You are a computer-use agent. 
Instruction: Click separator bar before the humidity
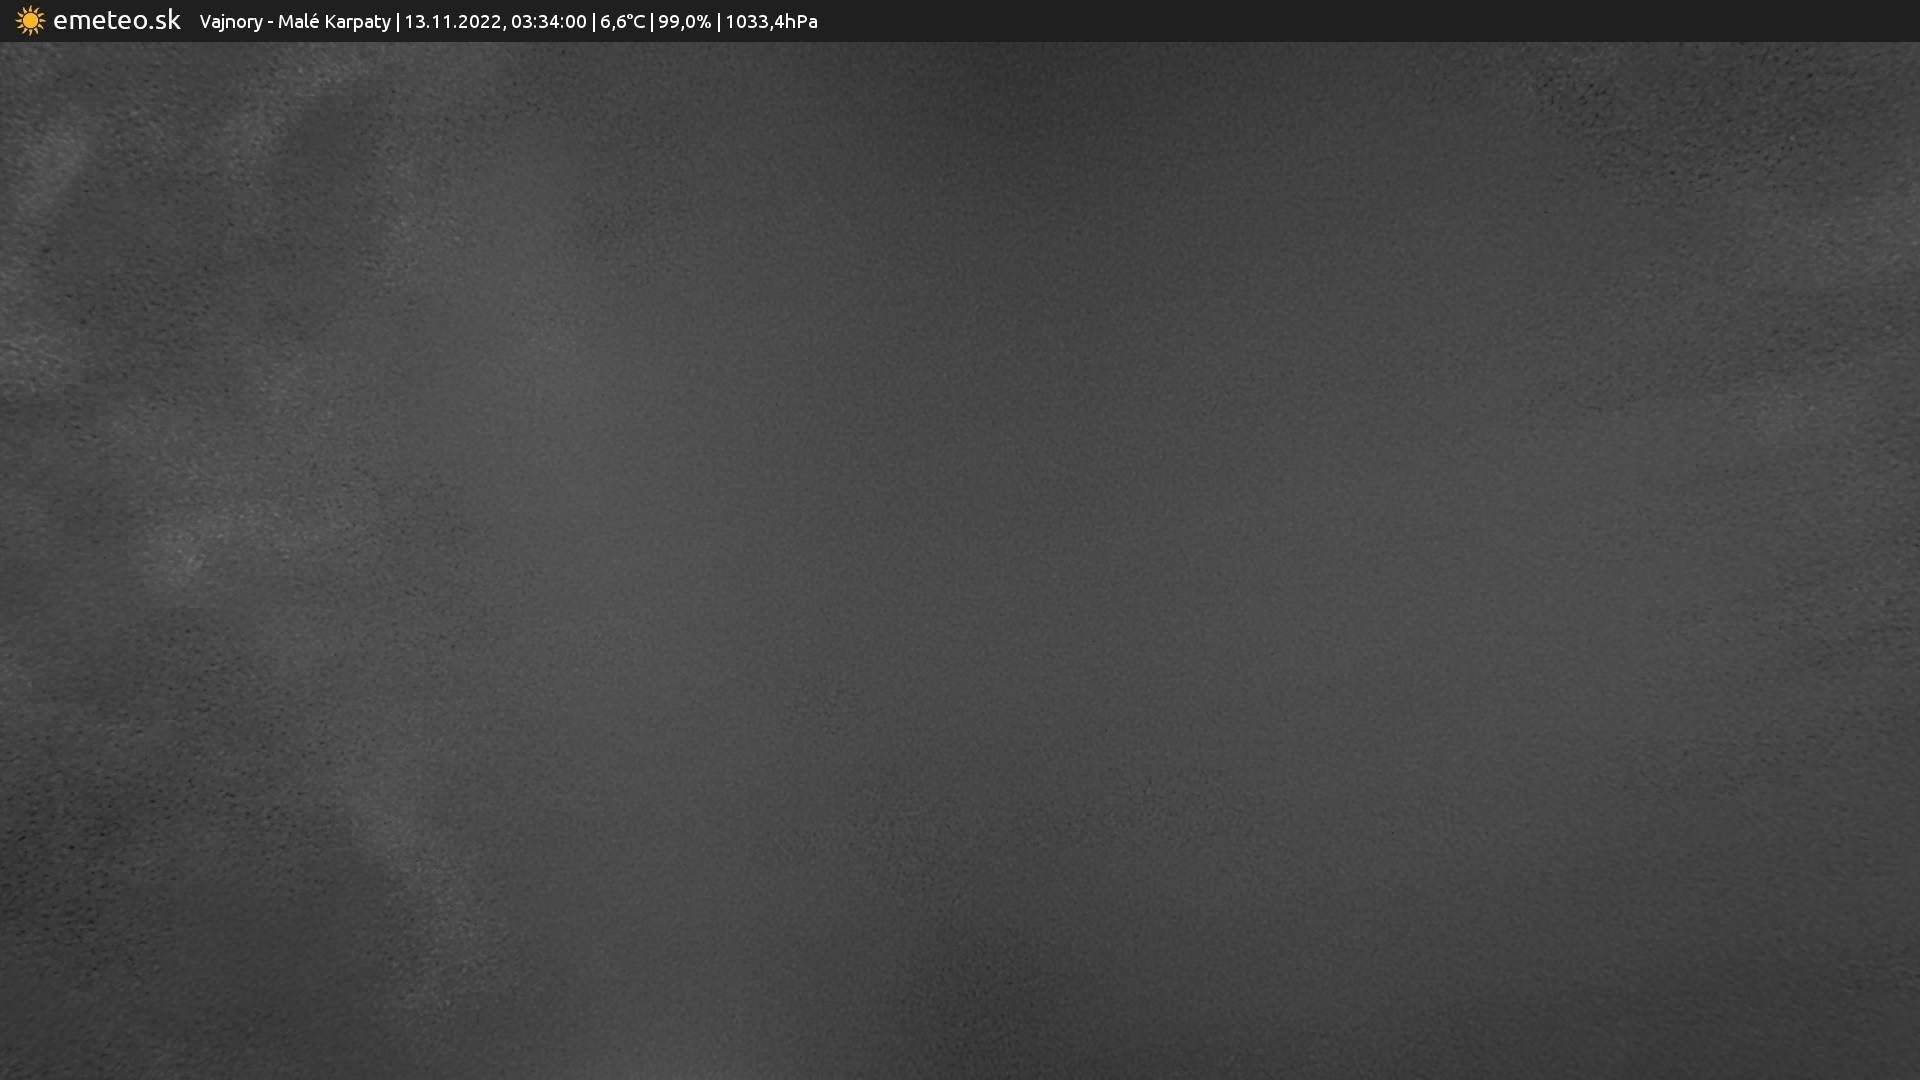(x=652, y=22)
